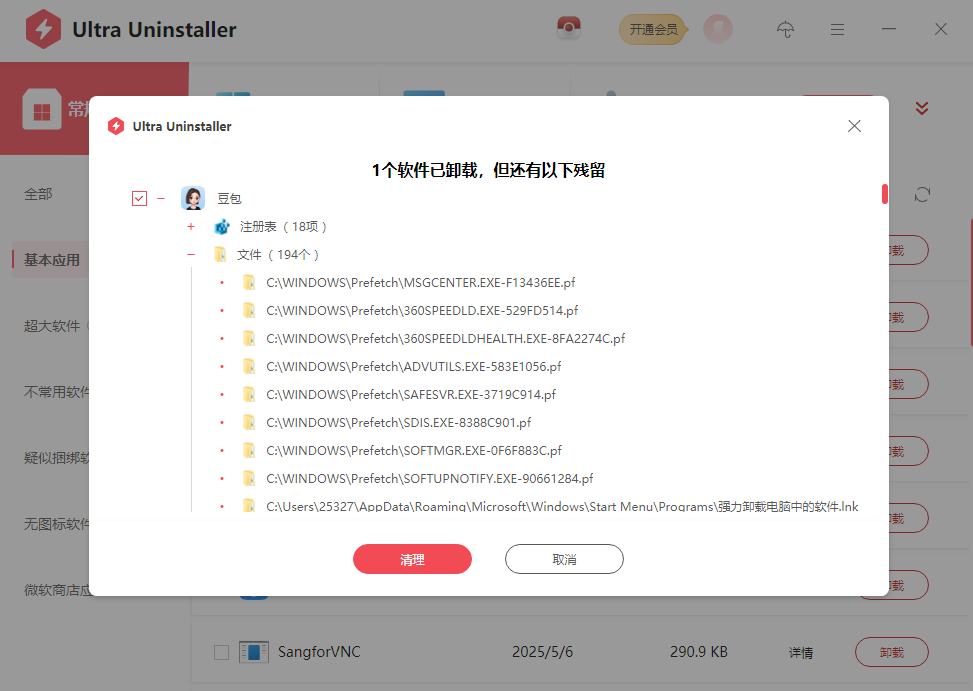Select the SAFESVR.EXE-3719C914.pf file entry
The height and width of the screenshot is (691, 973).
(411, 395)
